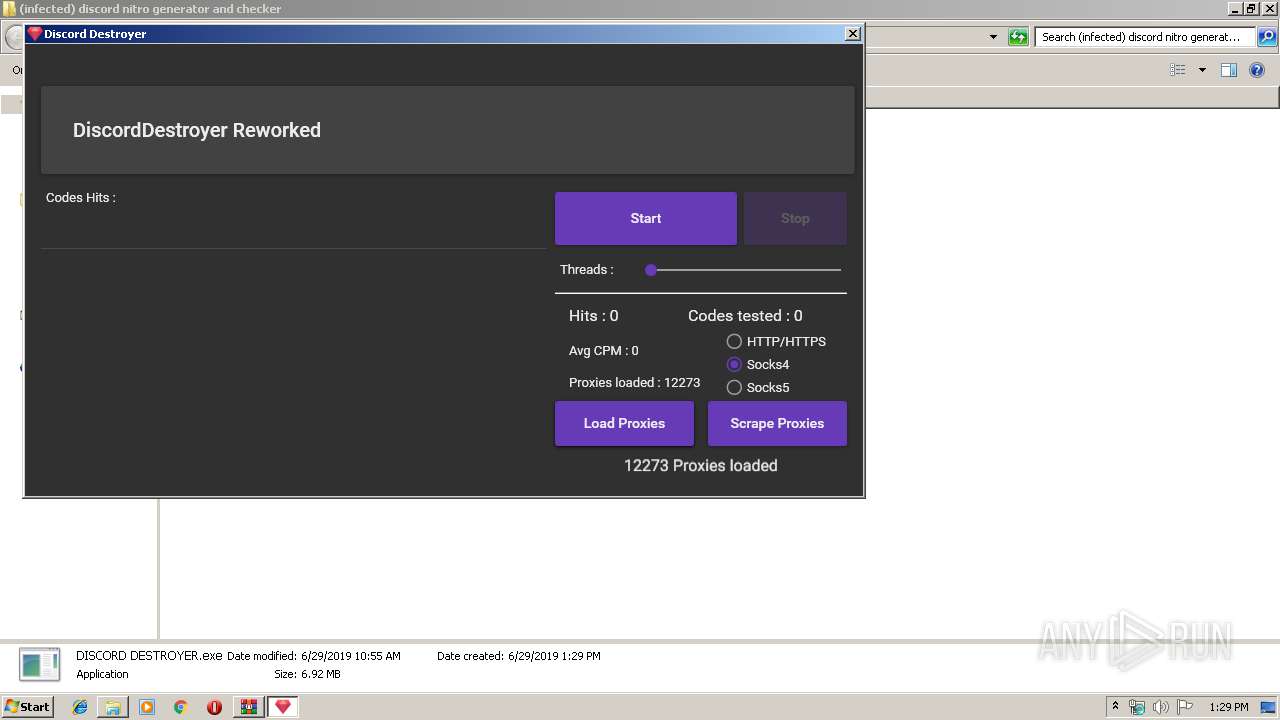This screenshot has height=720, width=1280.
Task: Open Explorer help icon
Action: coord(1257,70)
